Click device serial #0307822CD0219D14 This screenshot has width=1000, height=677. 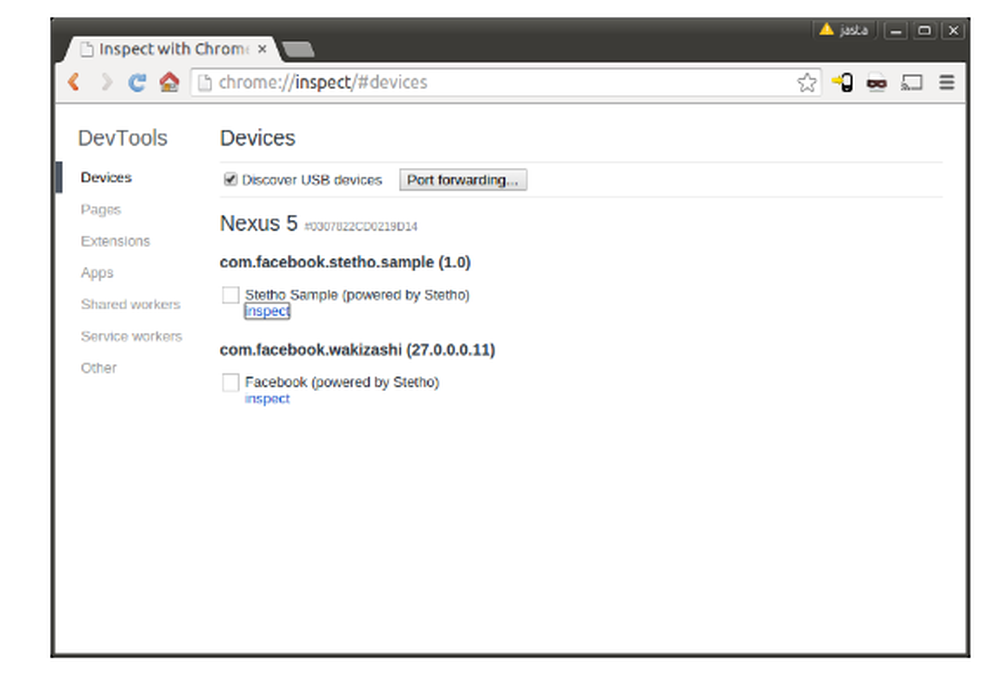click(x=361, y=226)
